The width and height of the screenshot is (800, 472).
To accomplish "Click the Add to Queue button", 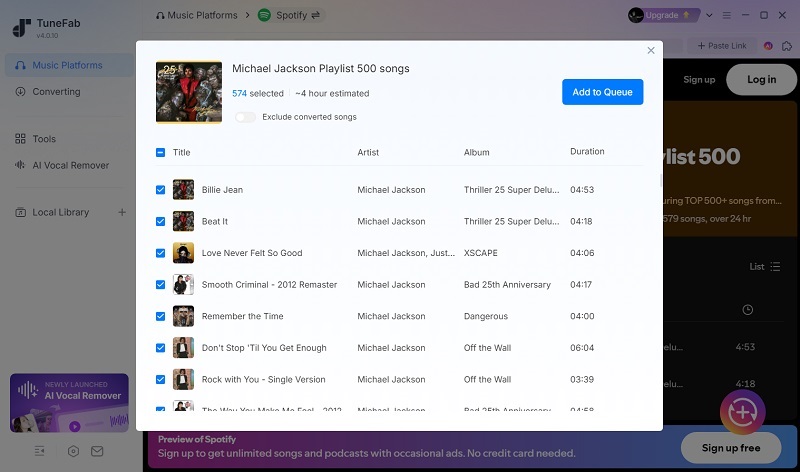I will [x=603, y=92].
